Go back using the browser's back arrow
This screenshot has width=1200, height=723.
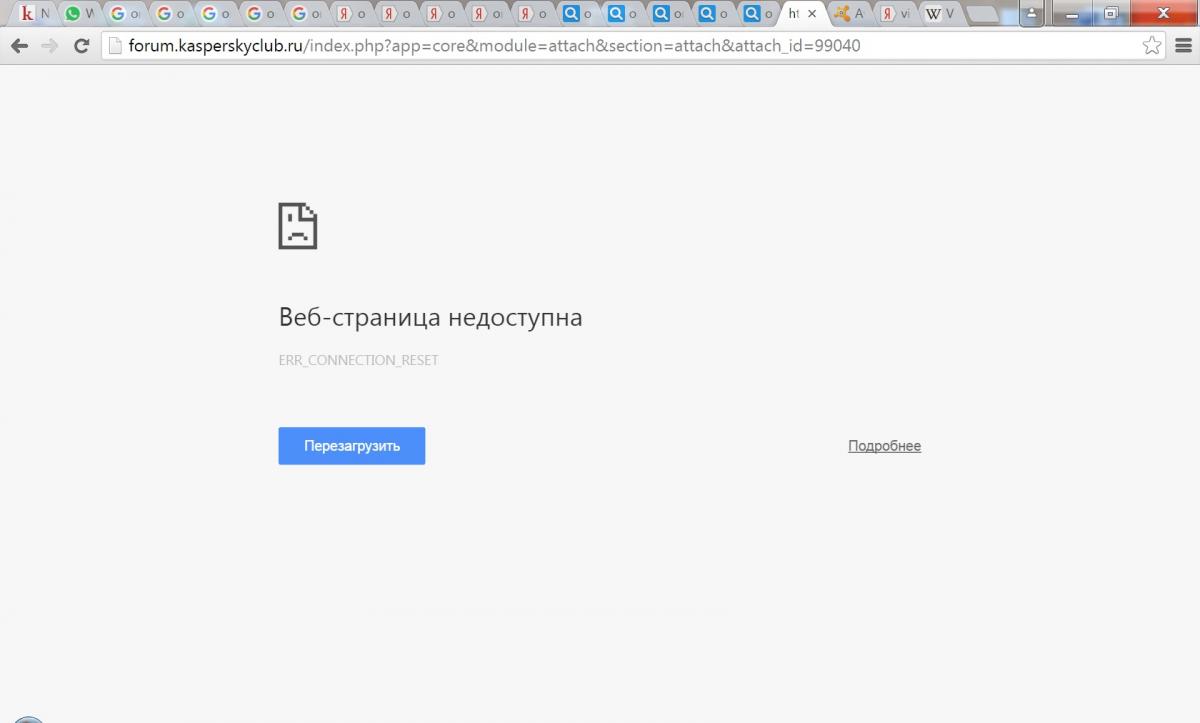[19, 46]
